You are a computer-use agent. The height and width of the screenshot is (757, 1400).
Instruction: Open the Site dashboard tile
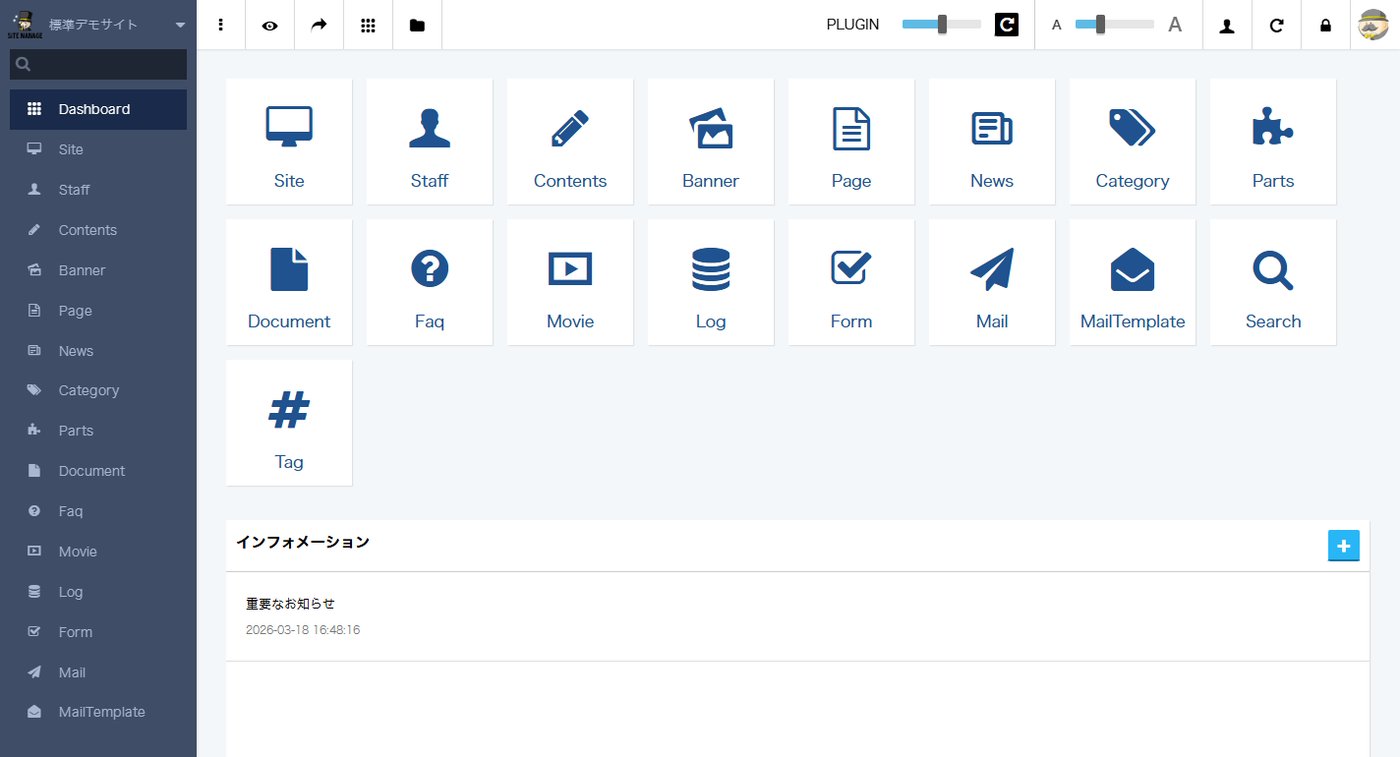click(289, 141)
